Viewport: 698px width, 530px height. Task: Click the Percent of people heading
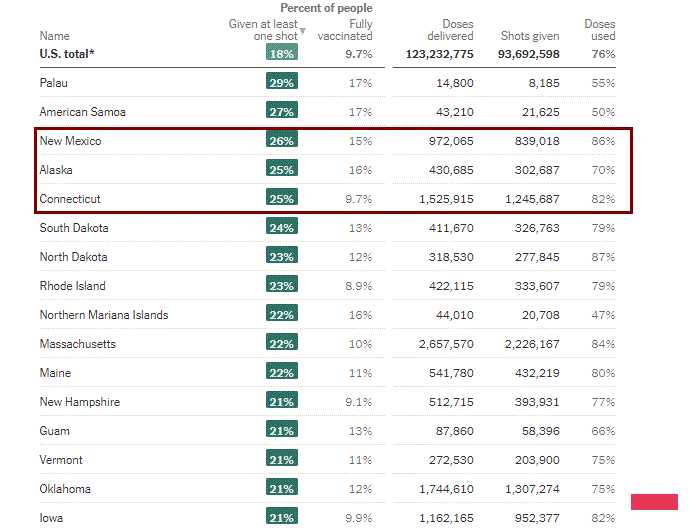[x=326, y=8]
